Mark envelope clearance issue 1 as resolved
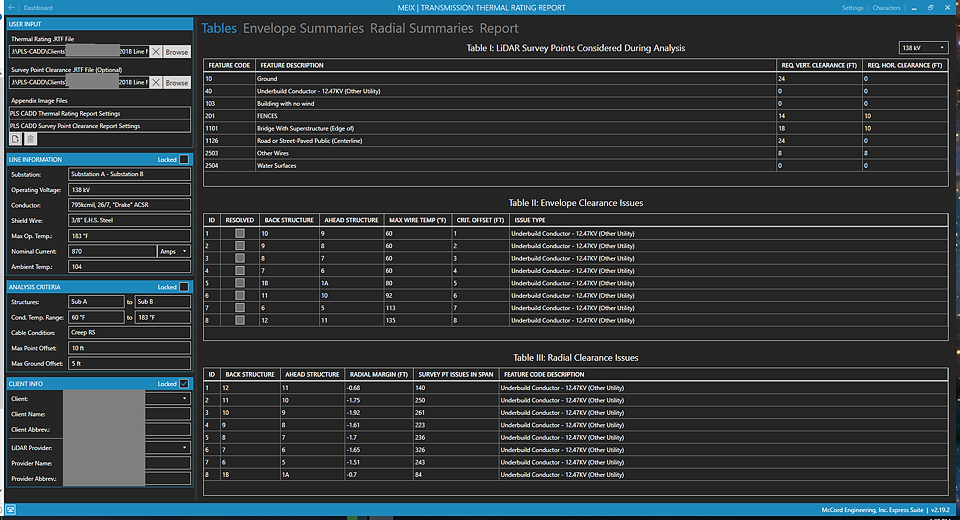This screenshot has height=520, width=960. pyautogui.click(x=239, y=233)
